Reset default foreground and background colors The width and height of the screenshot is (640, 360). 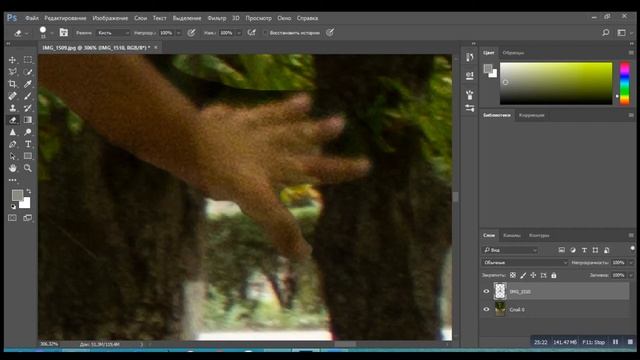(13, 207)
